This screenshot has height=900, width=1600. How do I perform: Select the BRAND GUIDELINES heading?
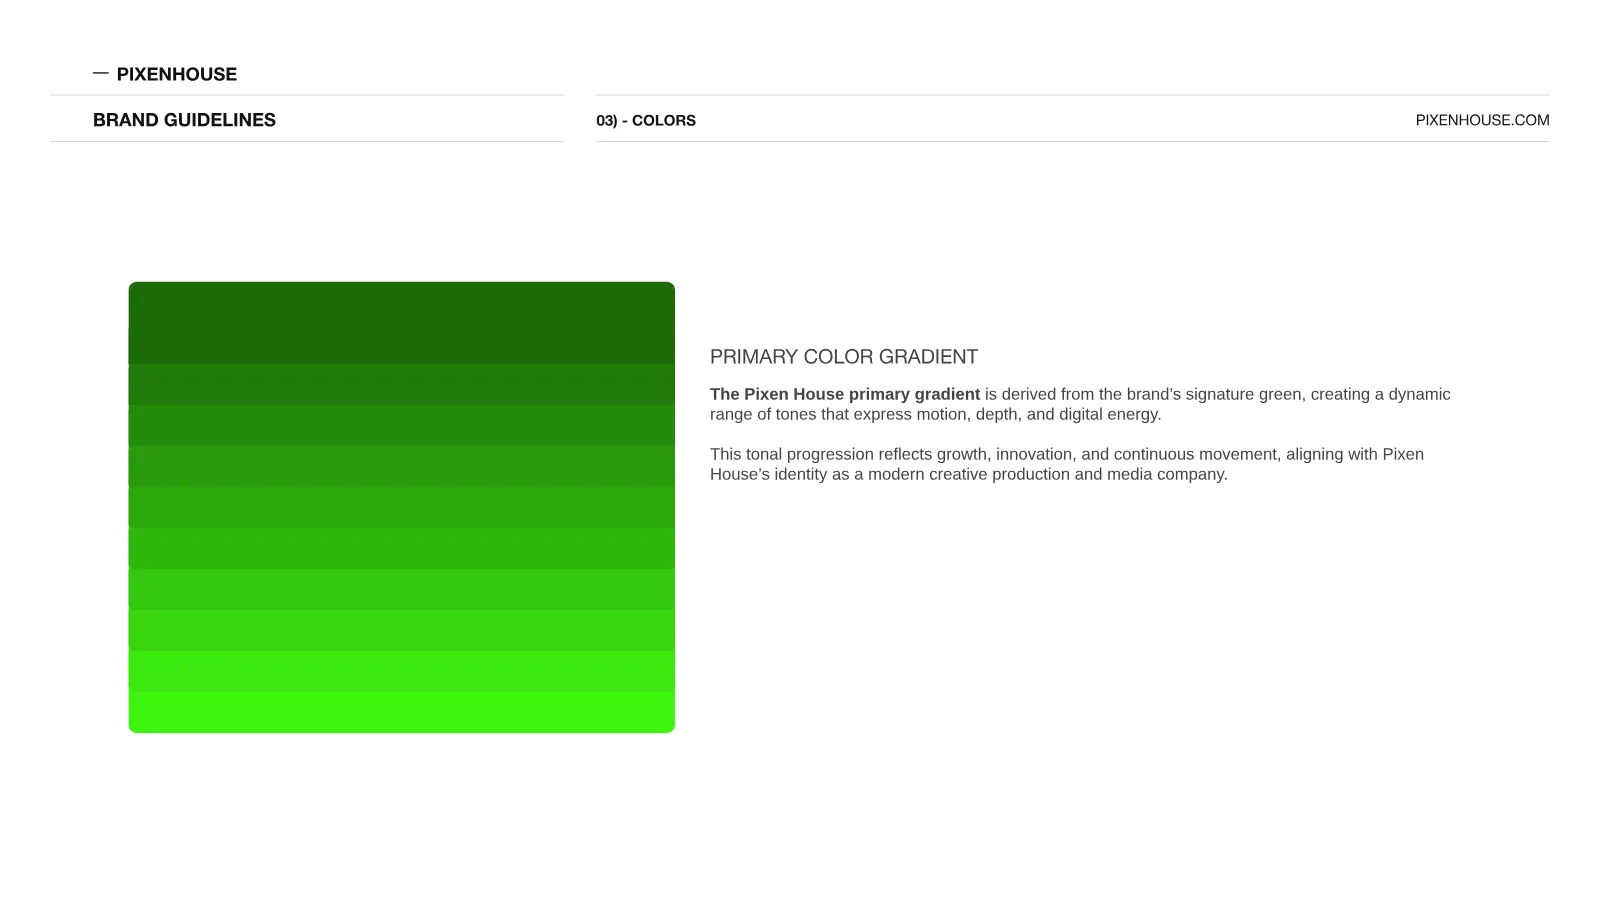(184, 120)
